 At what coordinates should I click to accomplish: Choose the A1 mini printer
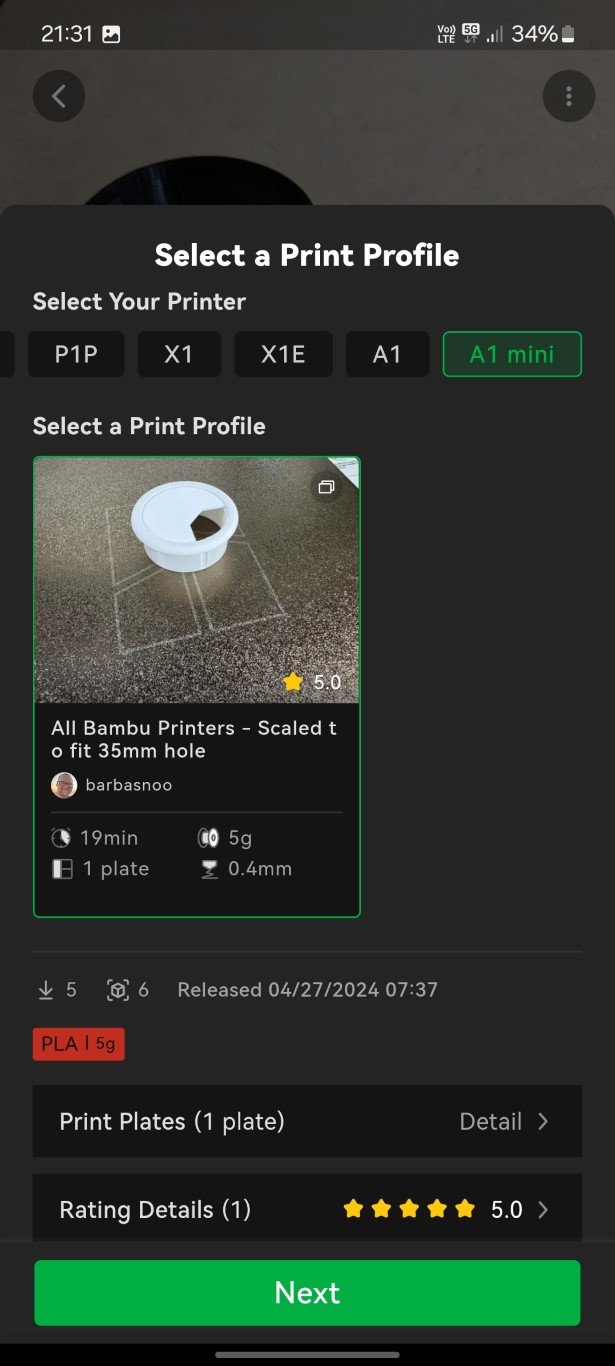coord(512,354)
